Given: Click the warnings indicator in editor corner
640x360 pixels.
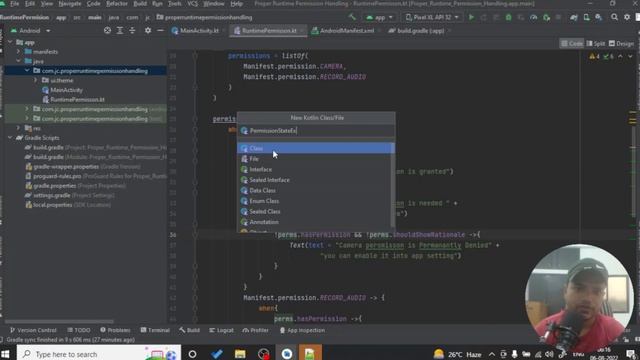Looking at the screenshot, I should (594, 56).
